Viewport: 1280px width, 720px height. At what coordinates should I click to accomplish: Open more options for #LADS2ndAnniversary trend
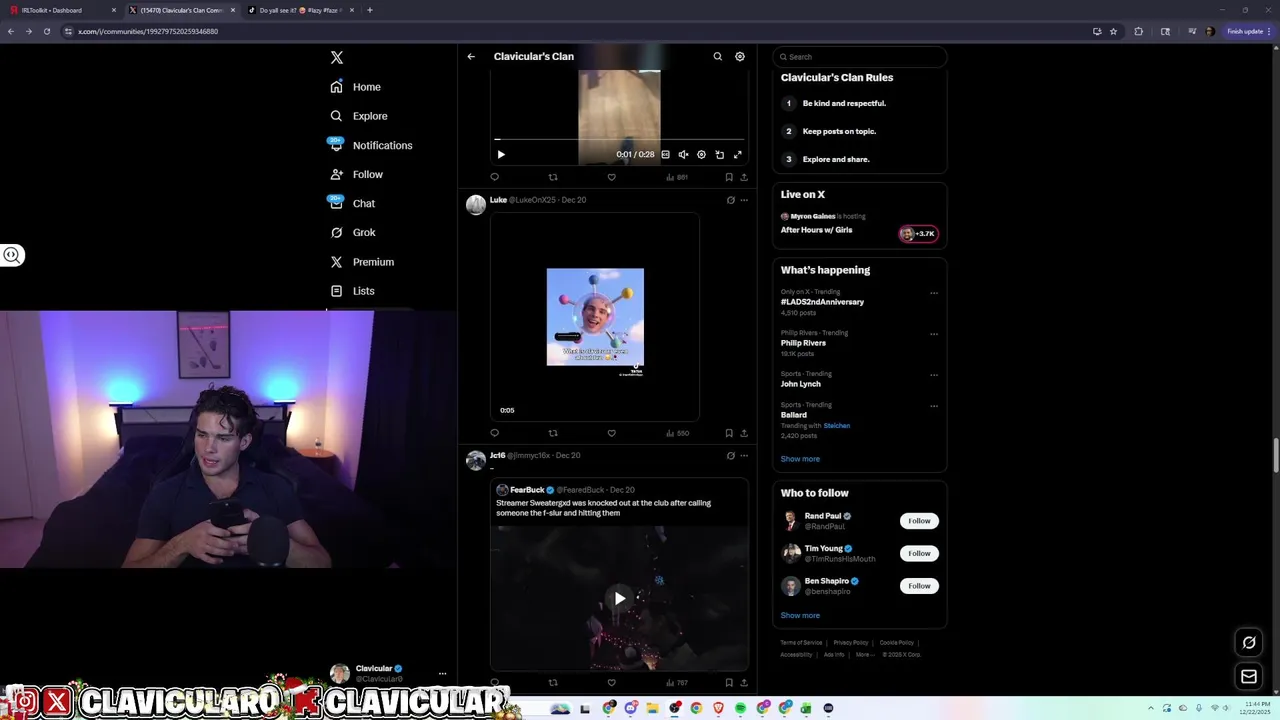[x=934, y=293]
